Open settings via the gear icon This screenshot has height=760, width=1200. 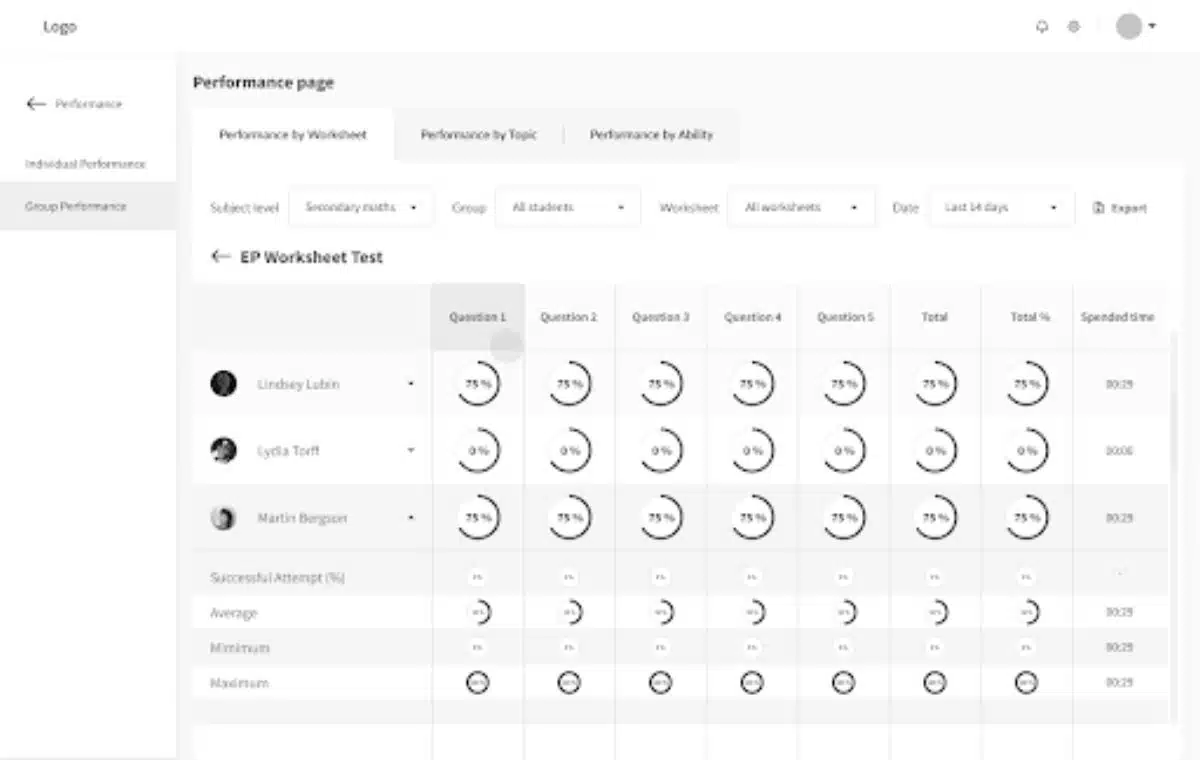(x=1074, y=27)
